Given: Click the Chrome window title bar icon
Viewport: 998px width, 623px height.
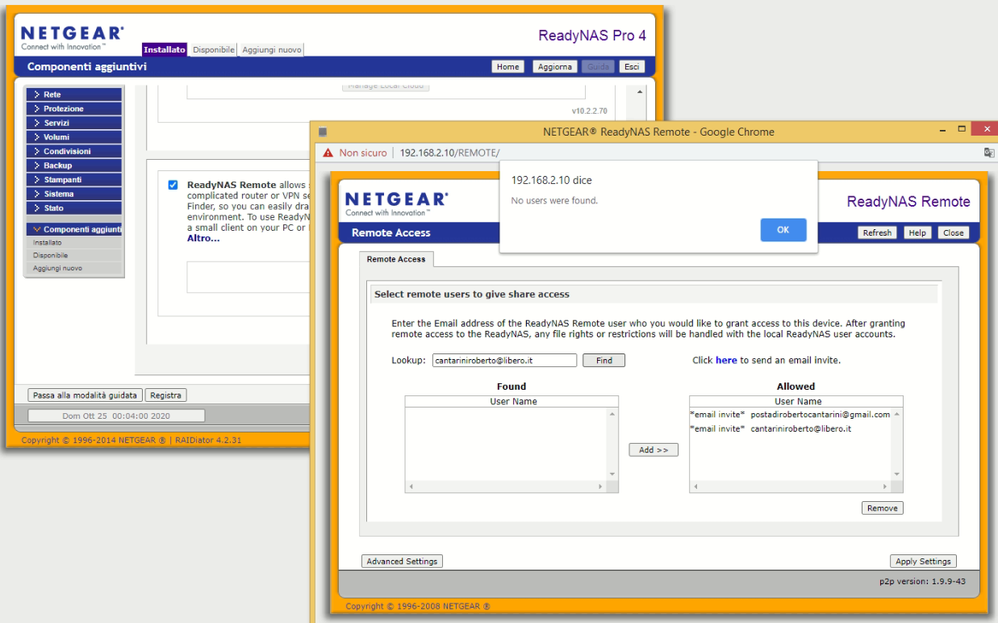Looking at the screenshot, I should 323,132.
